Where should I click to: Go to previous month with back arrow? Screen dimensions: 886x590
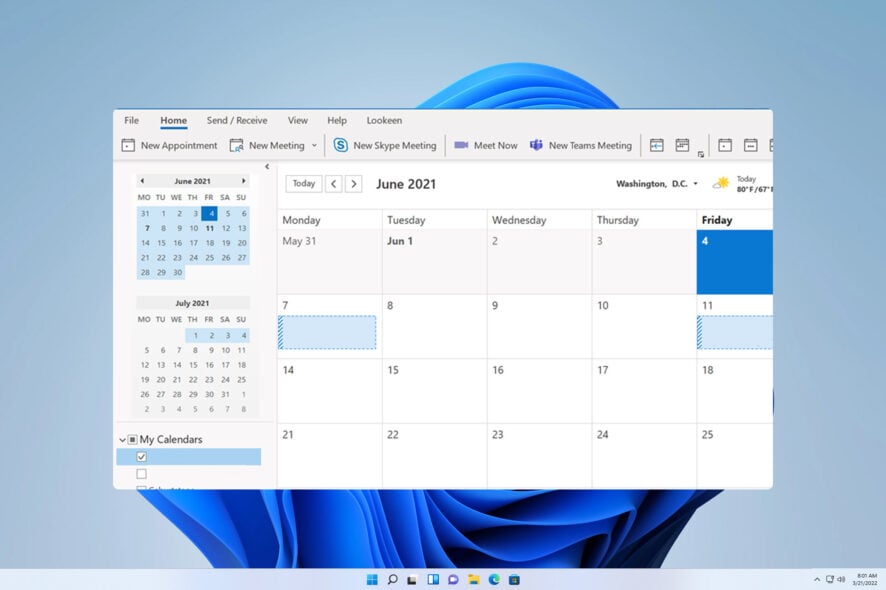click(334, 184)
